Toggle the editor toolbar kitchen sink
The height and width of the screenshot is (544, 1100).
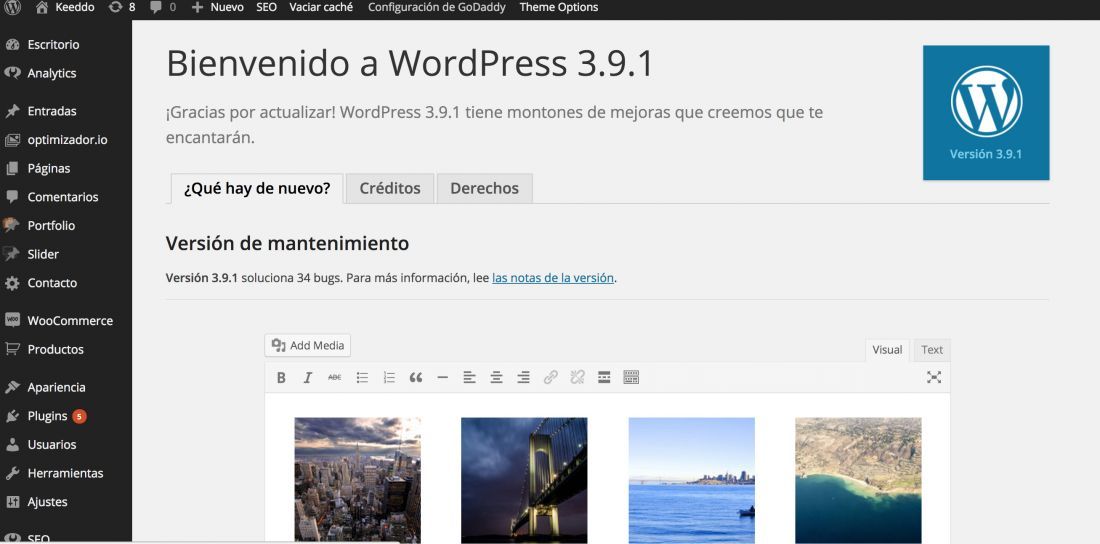point(631,378)
